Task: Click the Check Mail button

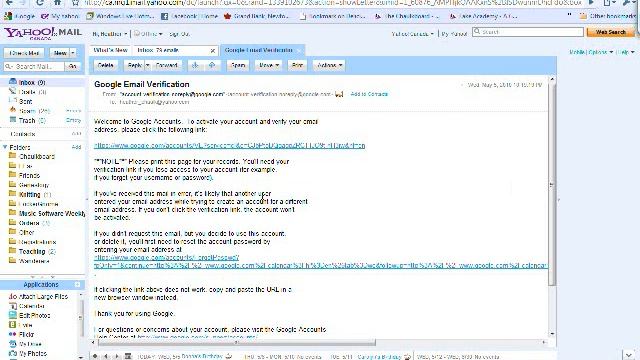Action: 24,53
